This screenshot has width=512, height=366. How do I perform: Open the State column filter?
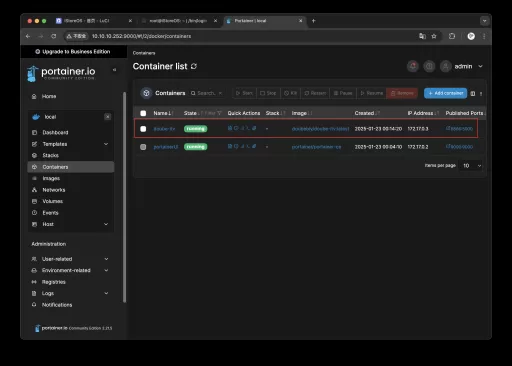tap(214, 113)
